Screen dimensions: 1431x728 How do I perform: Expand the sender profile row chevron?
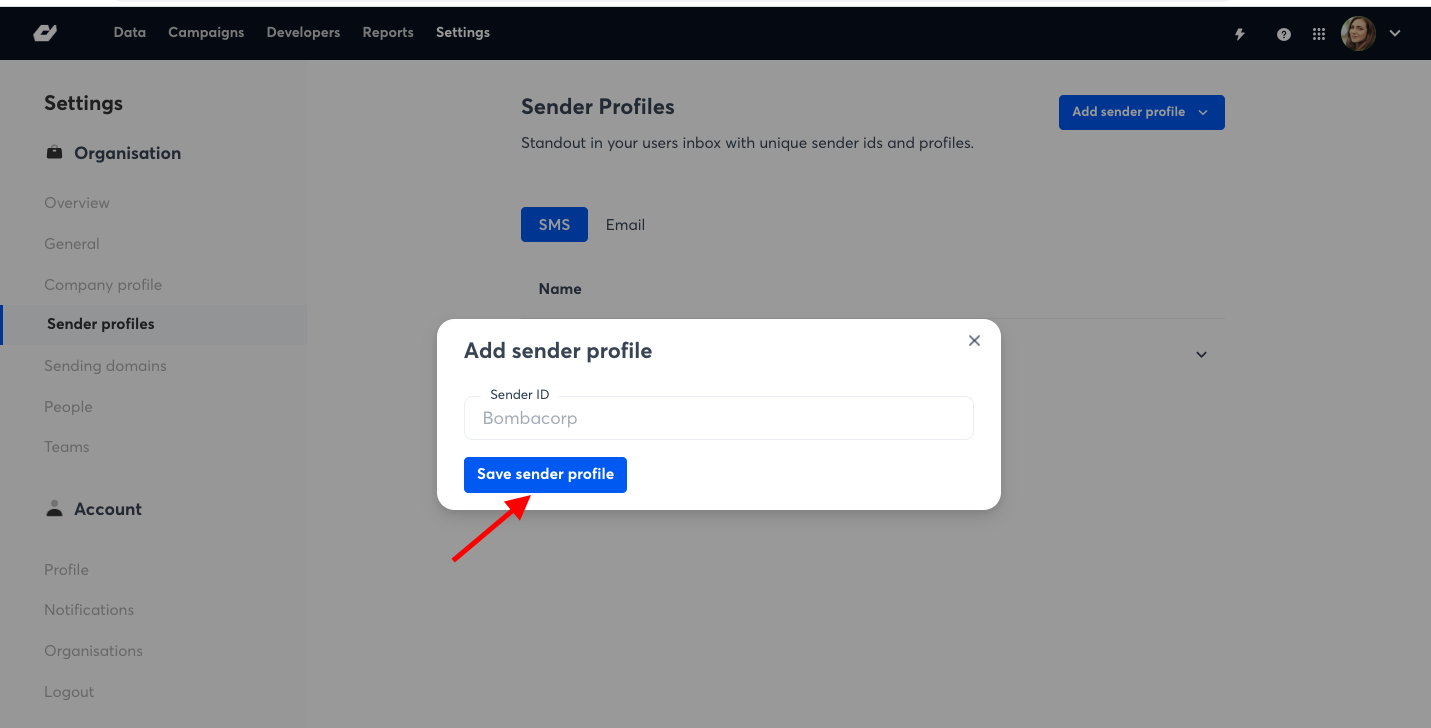coord(1201,355)
